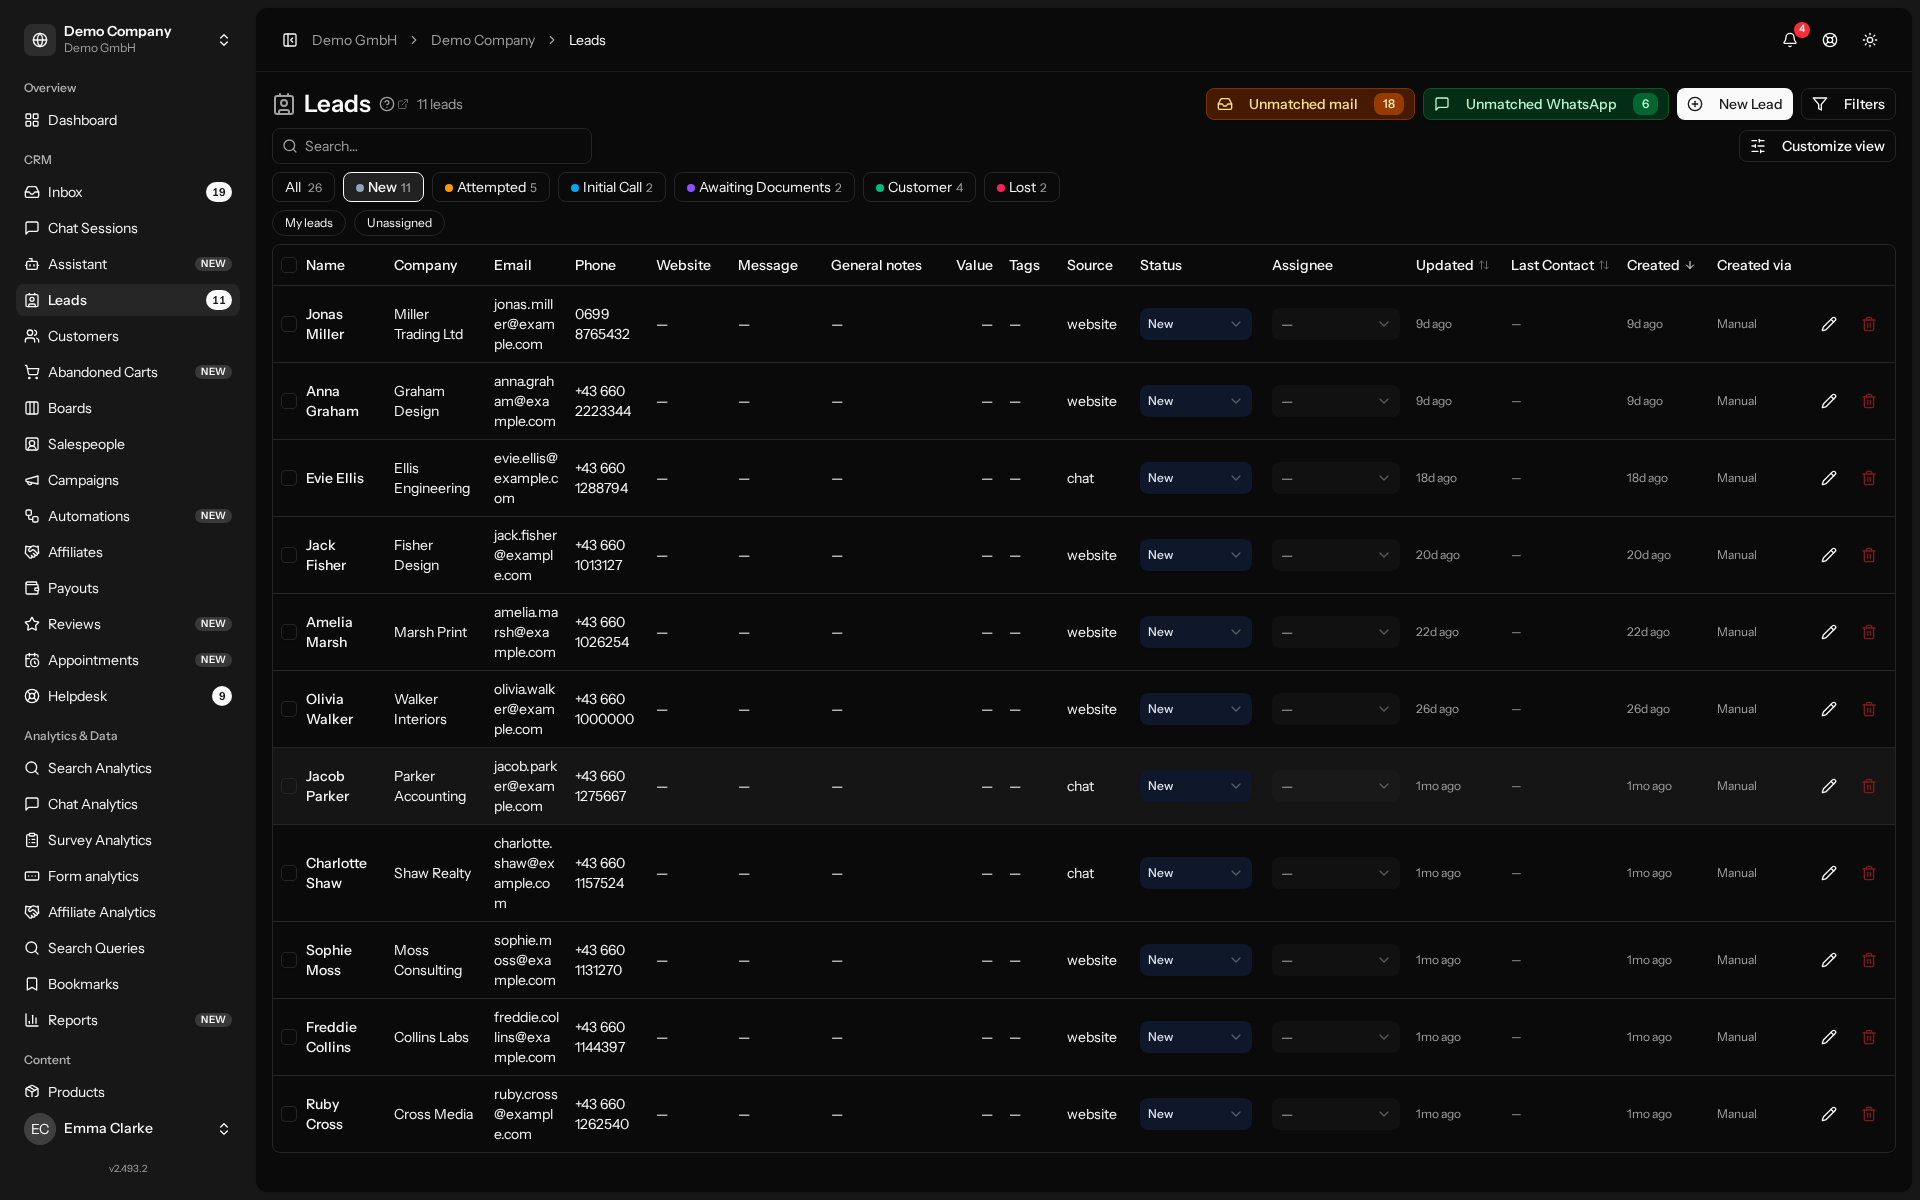Viewport: 1920px width, 1200px height.
Task: Filter by the Unassigned chip
Action: tap(399, 223)
